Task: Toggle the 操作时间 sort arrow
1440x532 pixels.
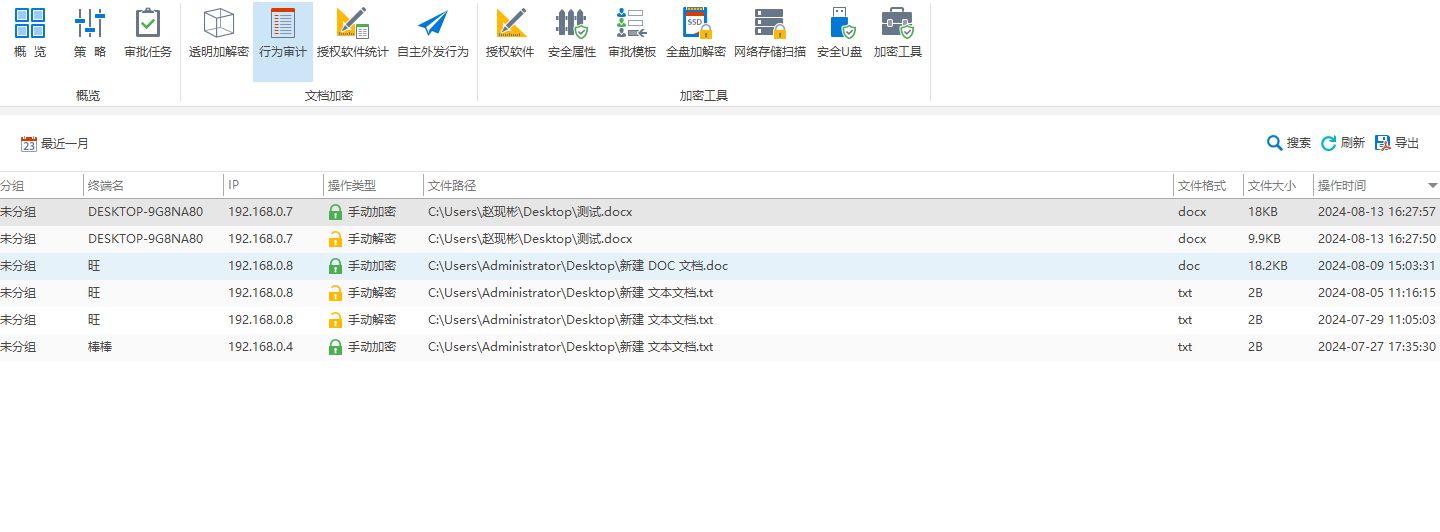Action: coord(1432,186)
